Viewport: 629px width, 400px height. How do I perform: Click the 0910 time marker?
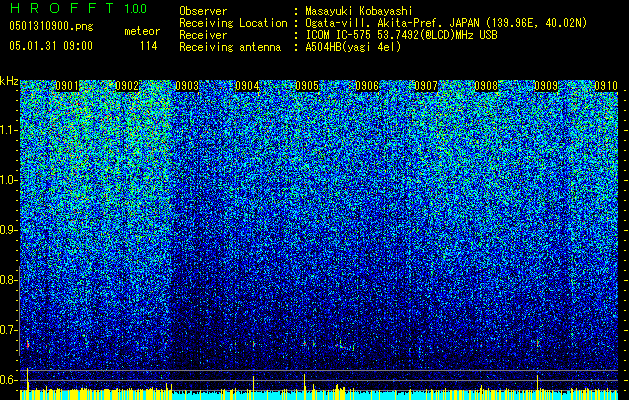606,86
